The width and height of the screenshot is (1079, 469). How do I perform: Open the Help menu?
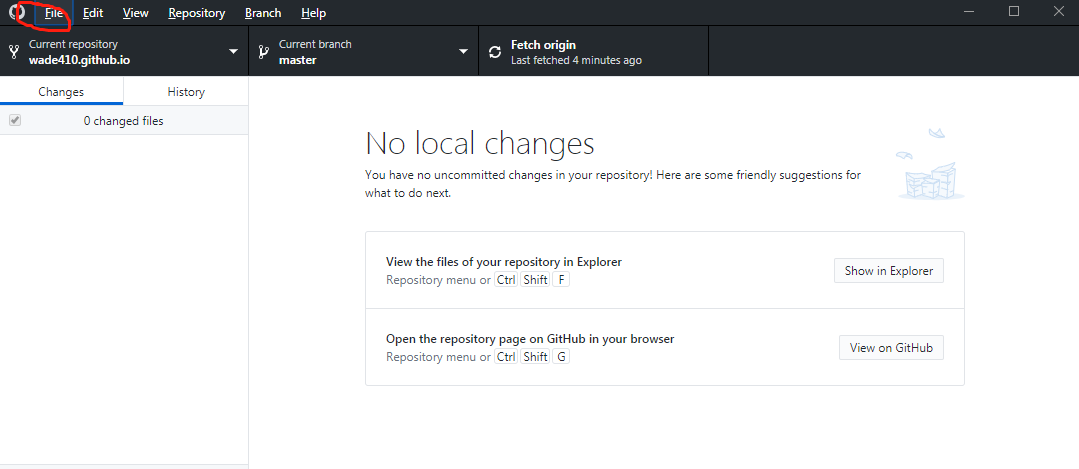(313, 13)
